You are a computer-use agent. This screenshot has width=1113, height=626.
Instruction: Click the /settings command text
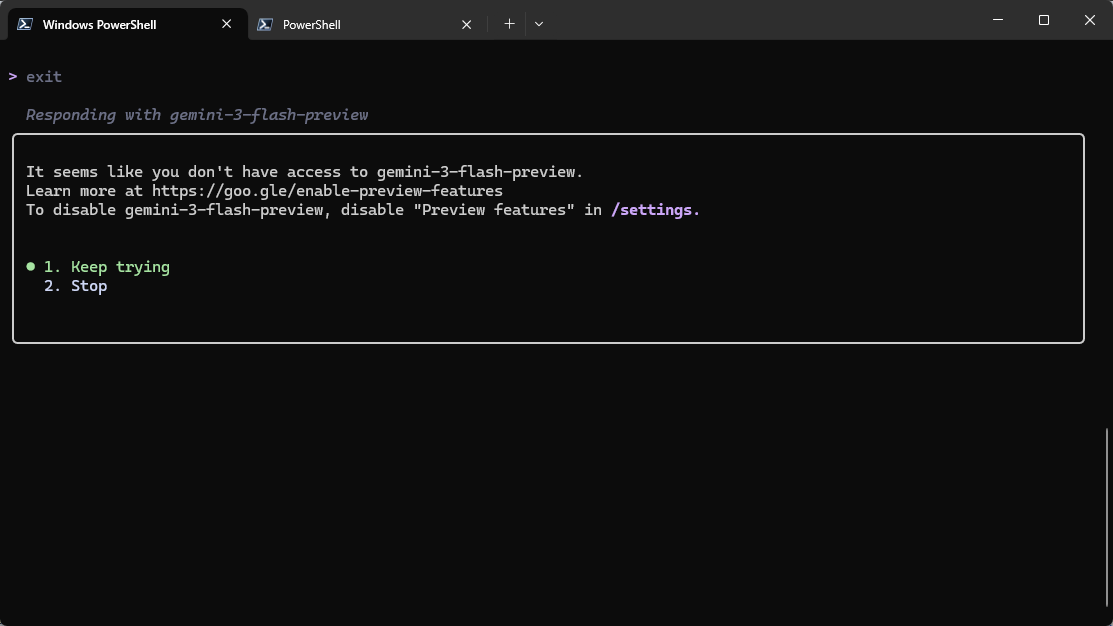click(x=655, y=210)
